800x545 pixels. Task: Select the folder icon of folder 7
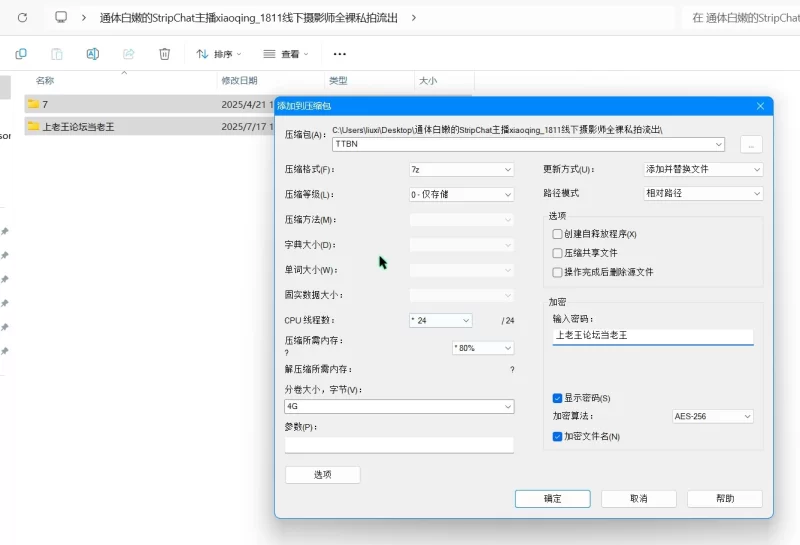pyautogui.click(x=34, y=104)
